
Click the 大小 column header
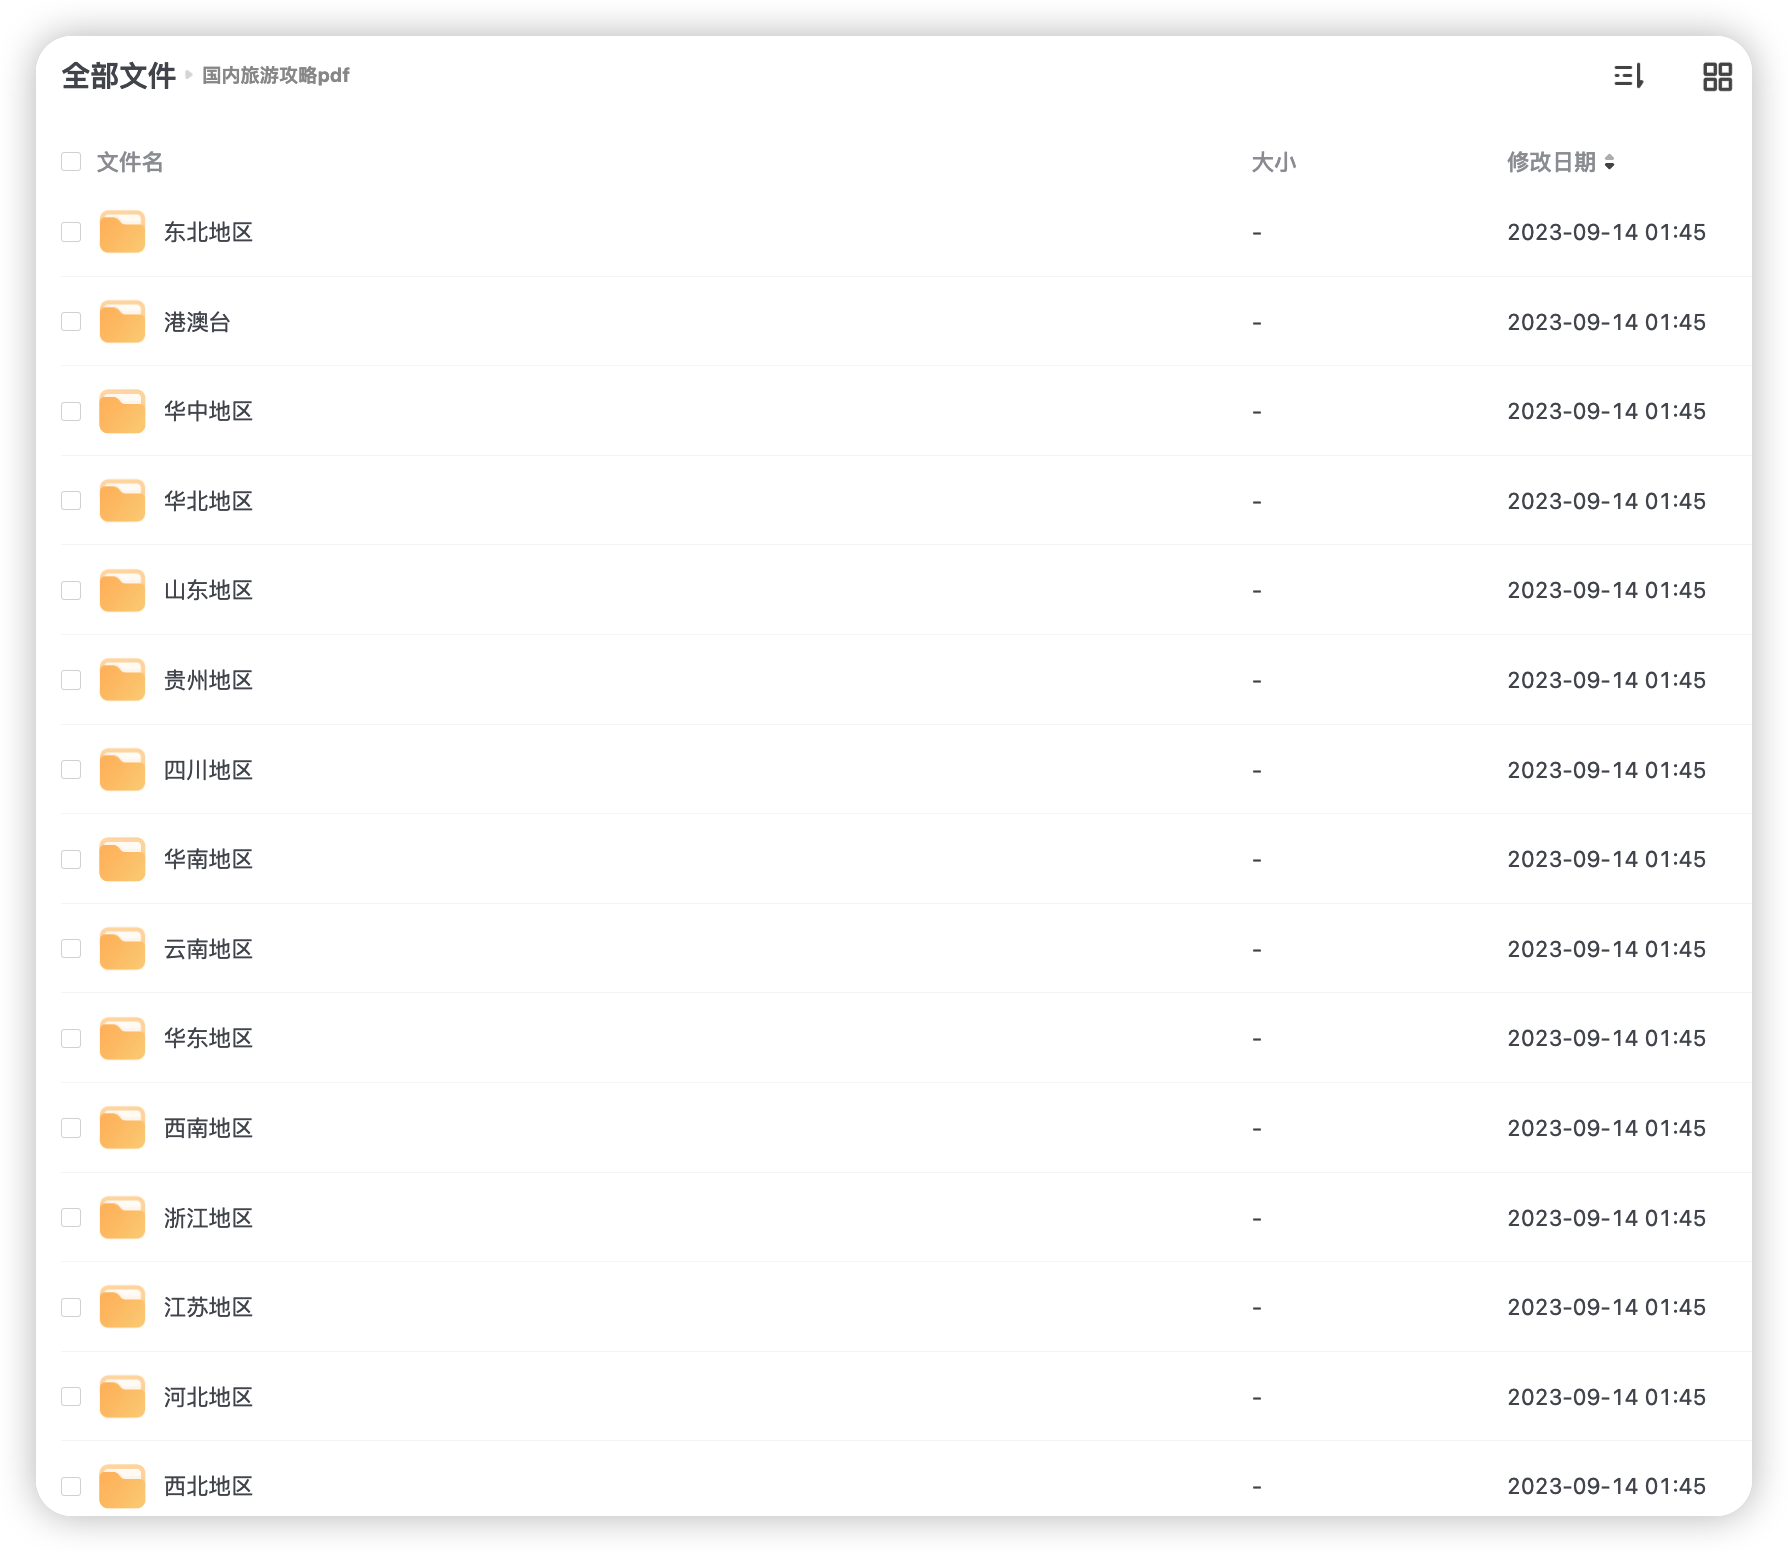click(1273, 162)
